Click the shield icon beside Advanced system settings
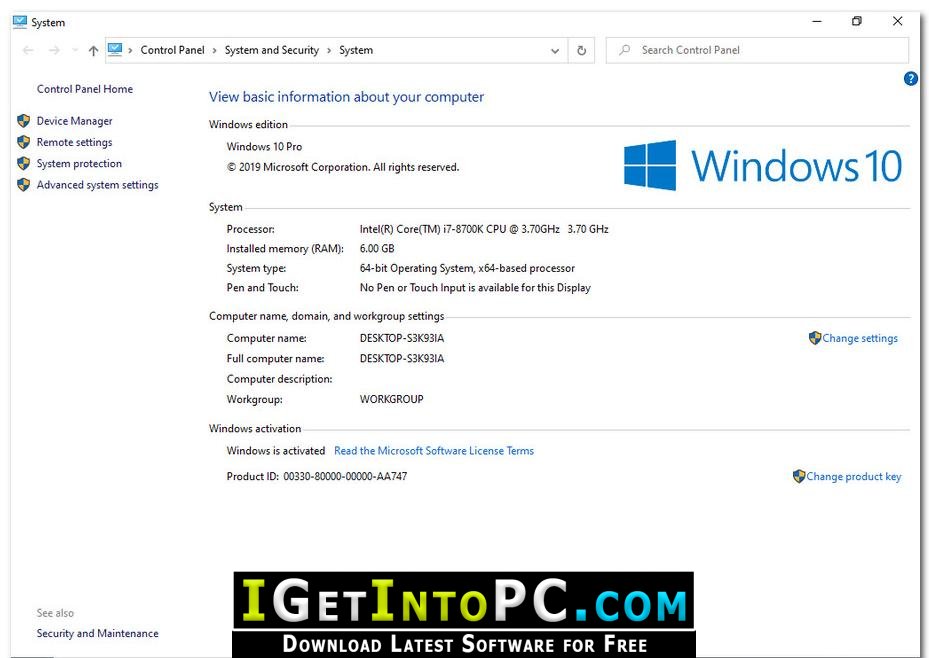This screenshot has width=929, height=658. (24, 185)
